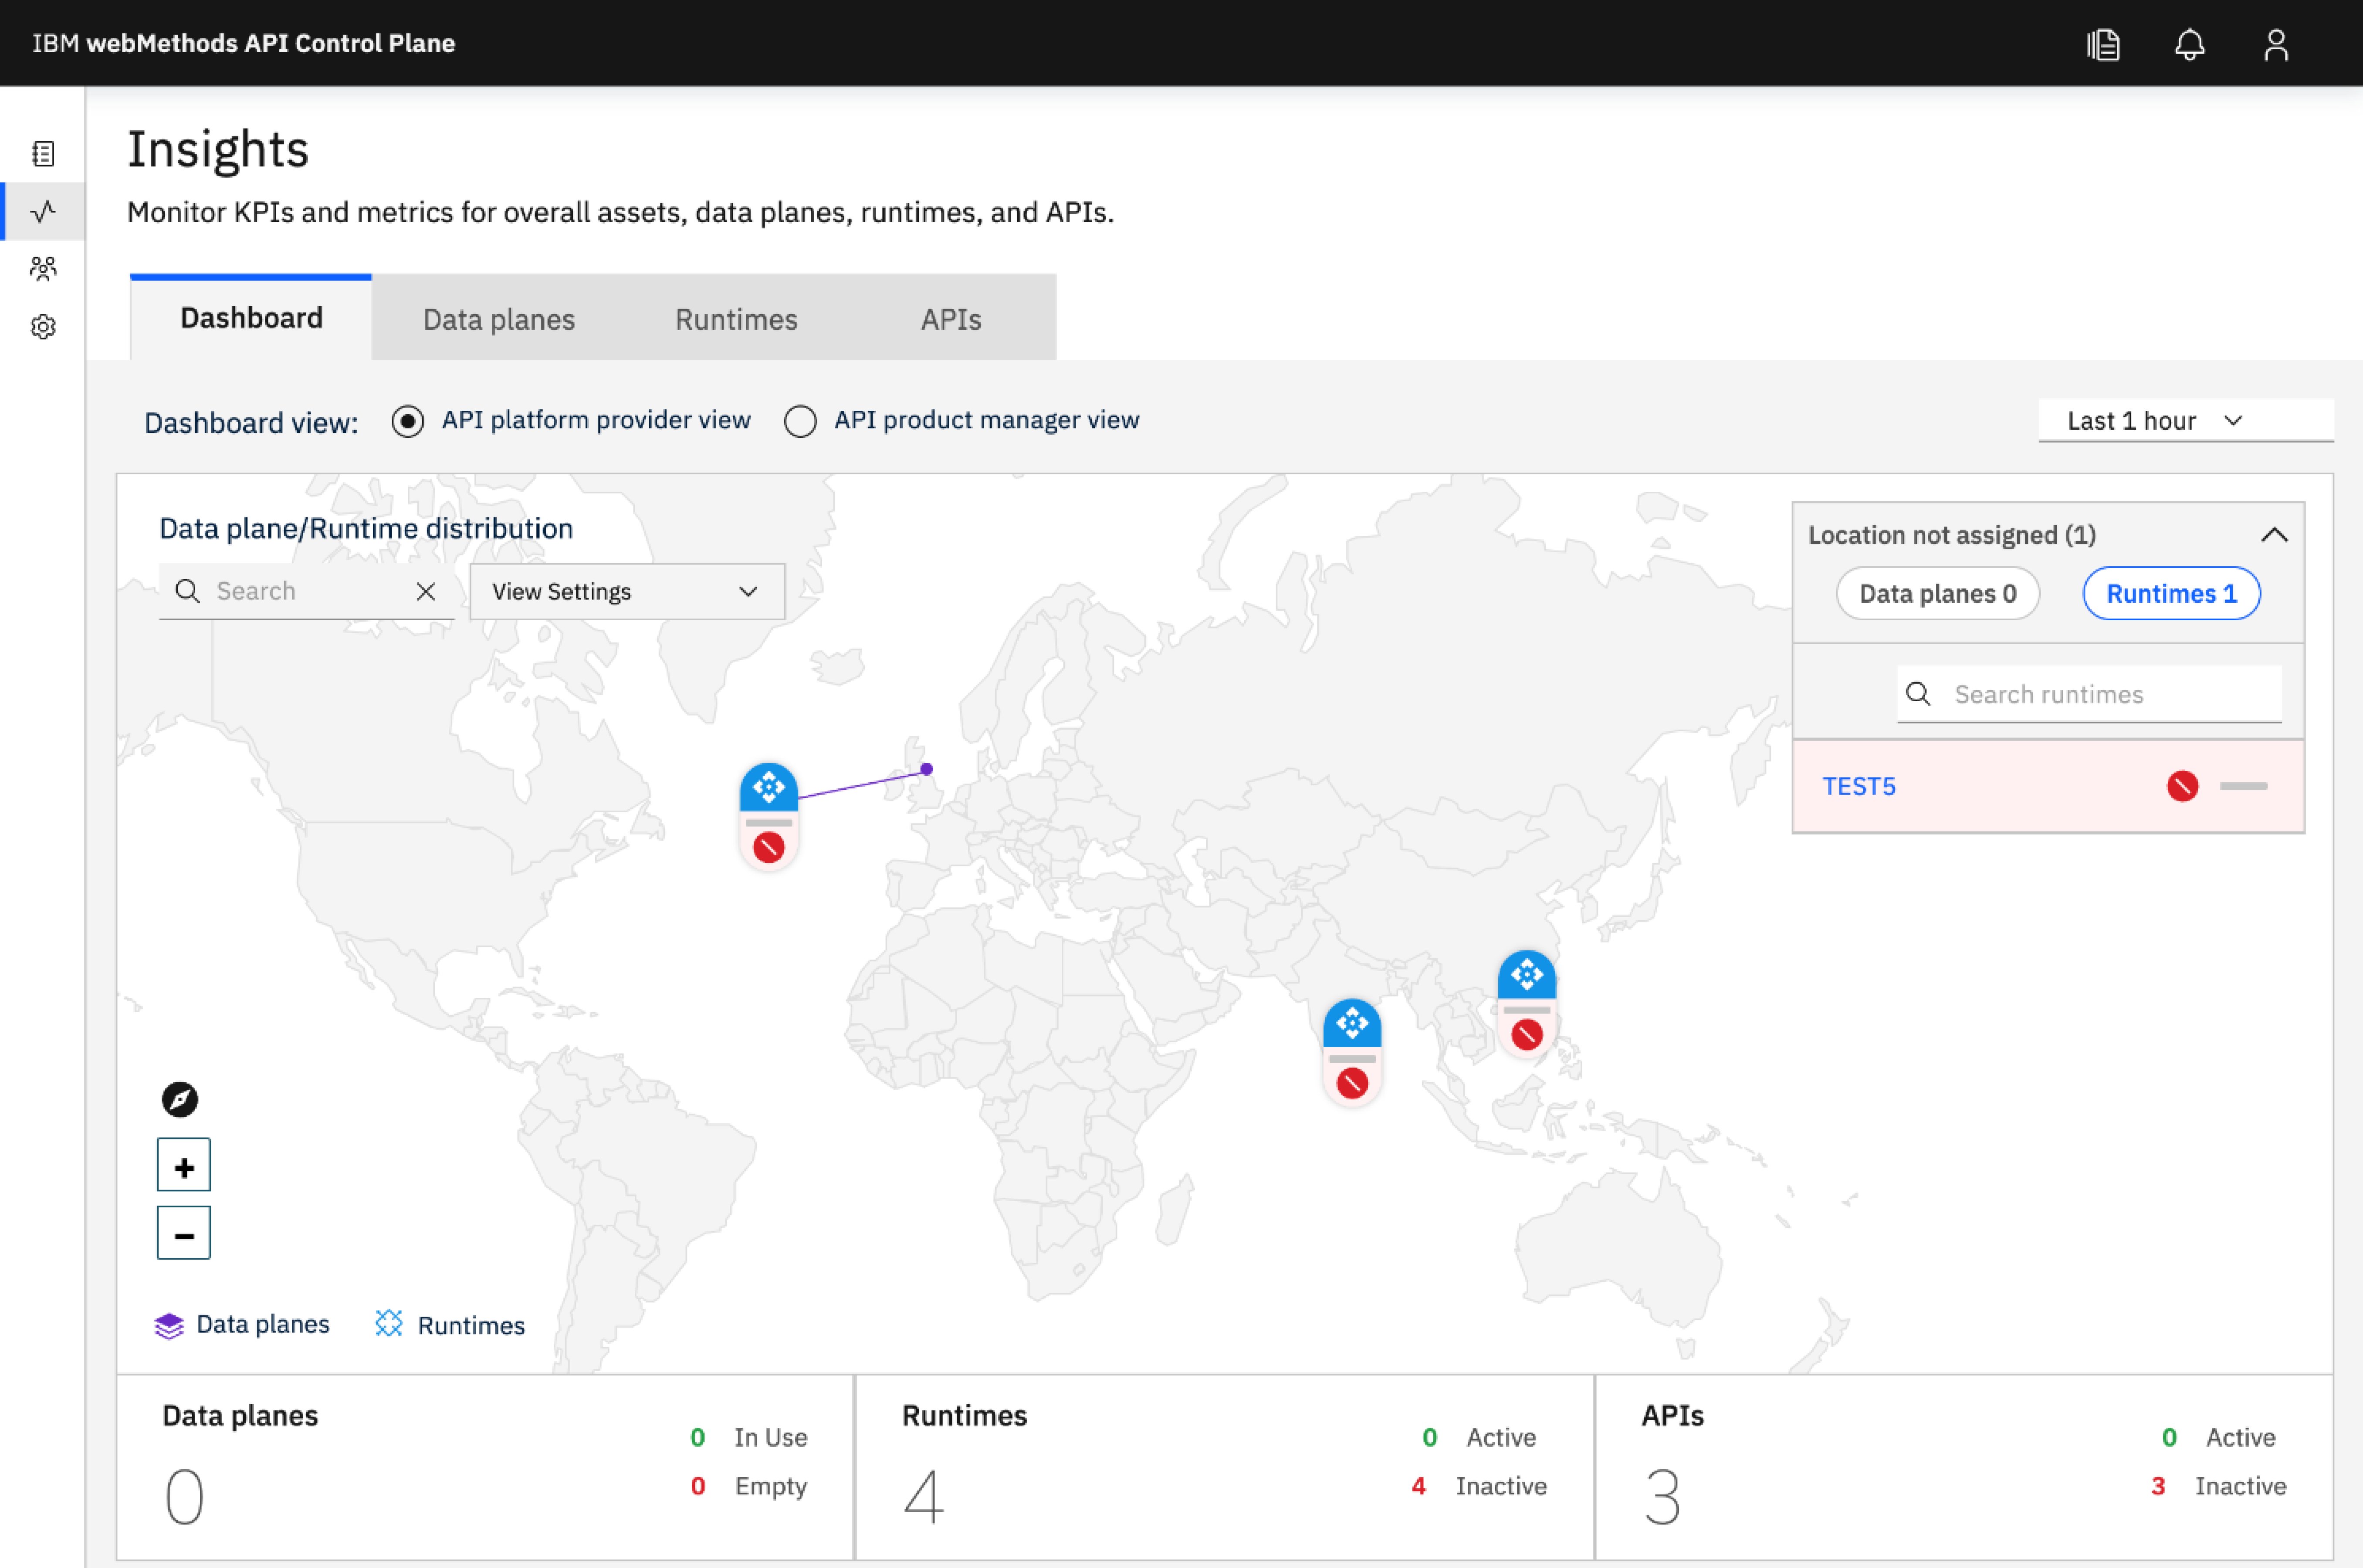Screen dimensions: 2363x1568
Task: Click the Data planes legend icon
Action: [x=169, y=1326]
